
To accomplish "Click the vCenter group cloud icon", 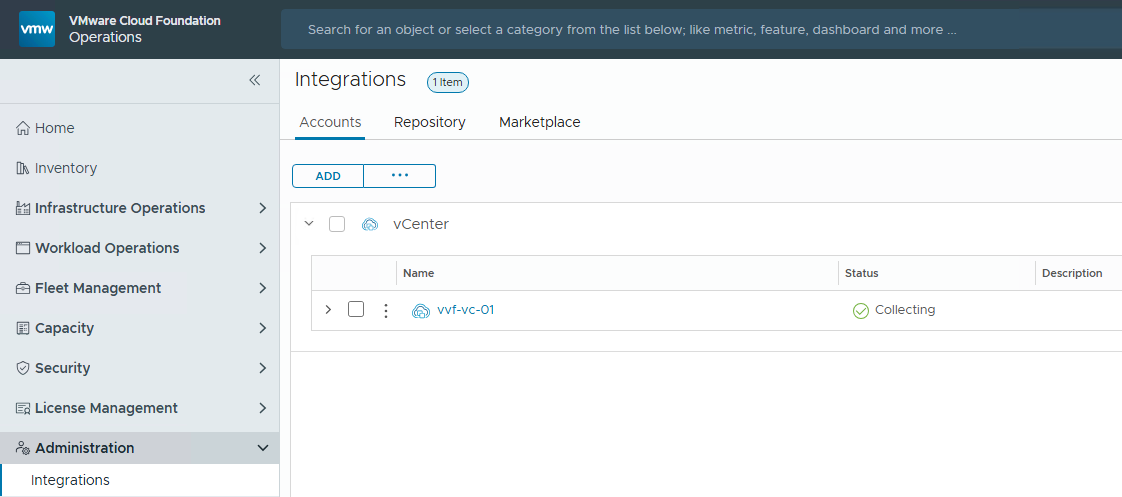I will tap(370, 224).
